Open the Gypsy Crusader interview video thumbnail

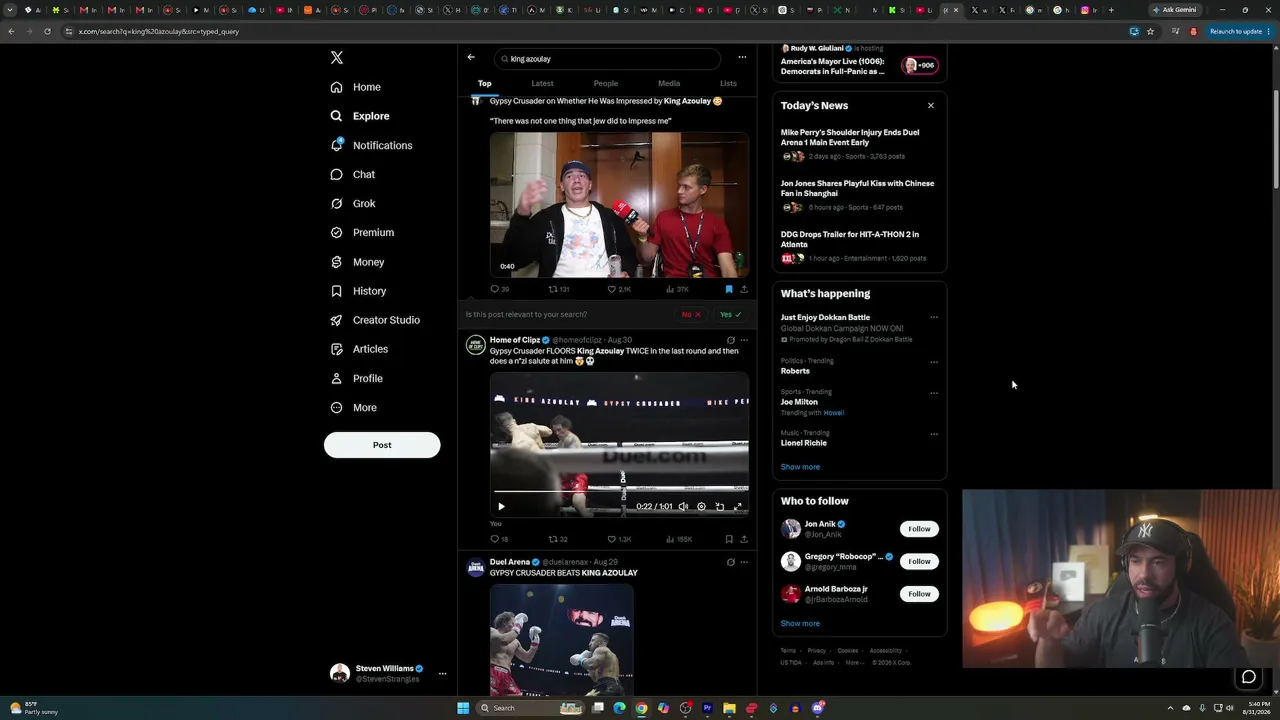619,205
